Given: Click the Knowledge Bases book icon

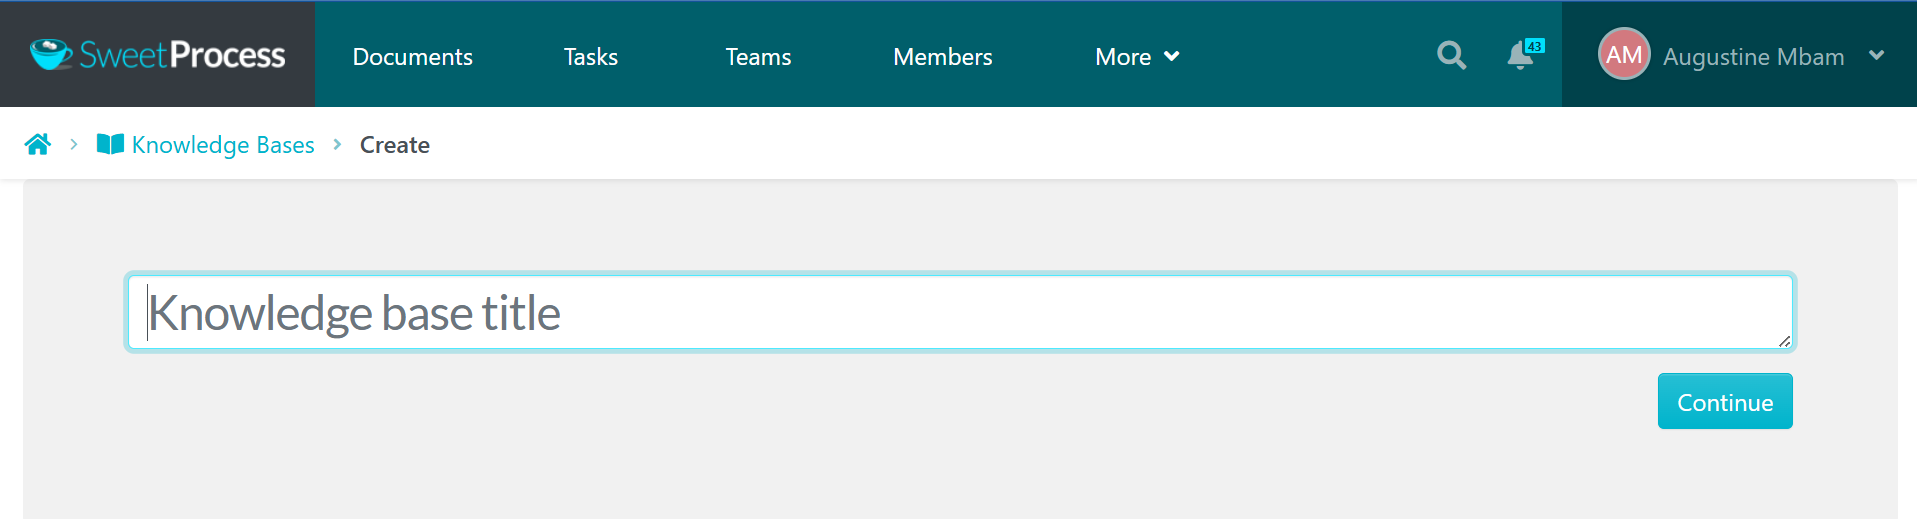Looking at the screenshot, I should coord(110,145).
